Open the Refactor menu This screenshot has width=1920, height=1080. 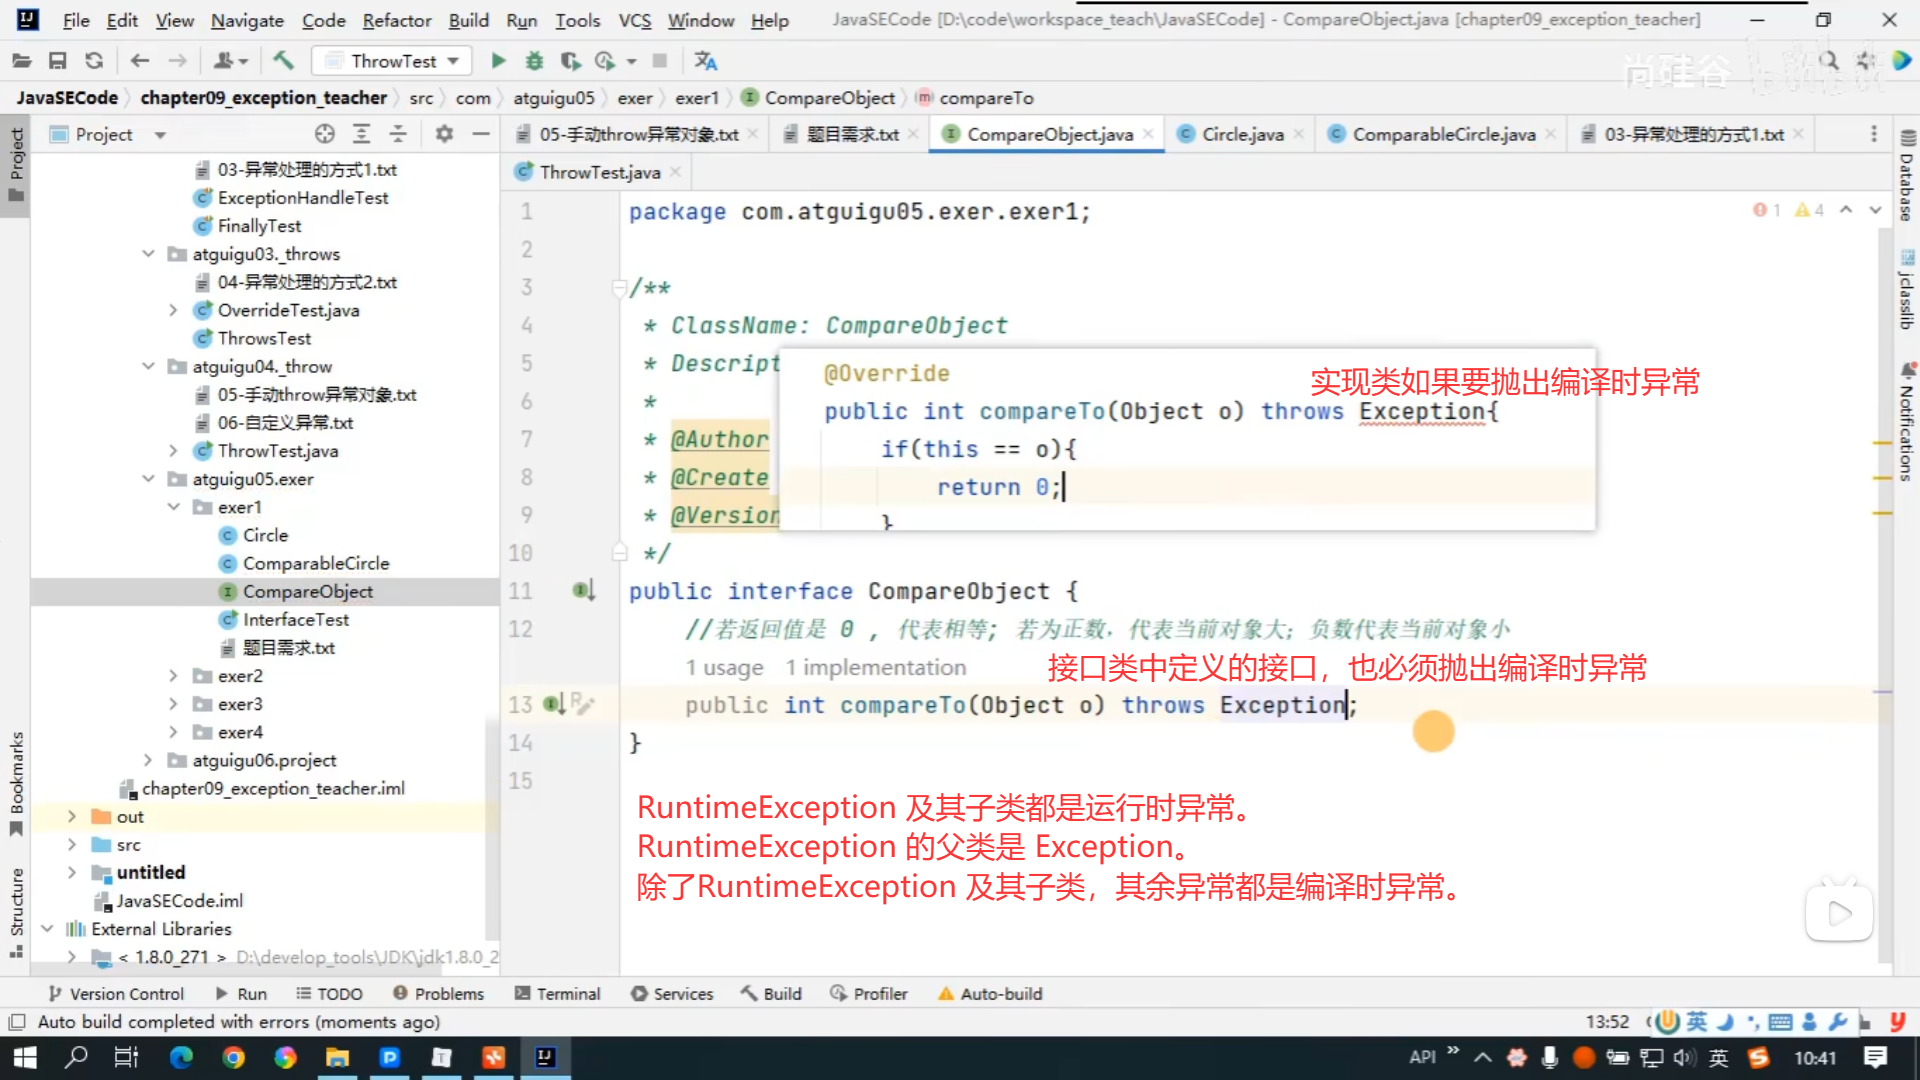(x=396, y=20)
